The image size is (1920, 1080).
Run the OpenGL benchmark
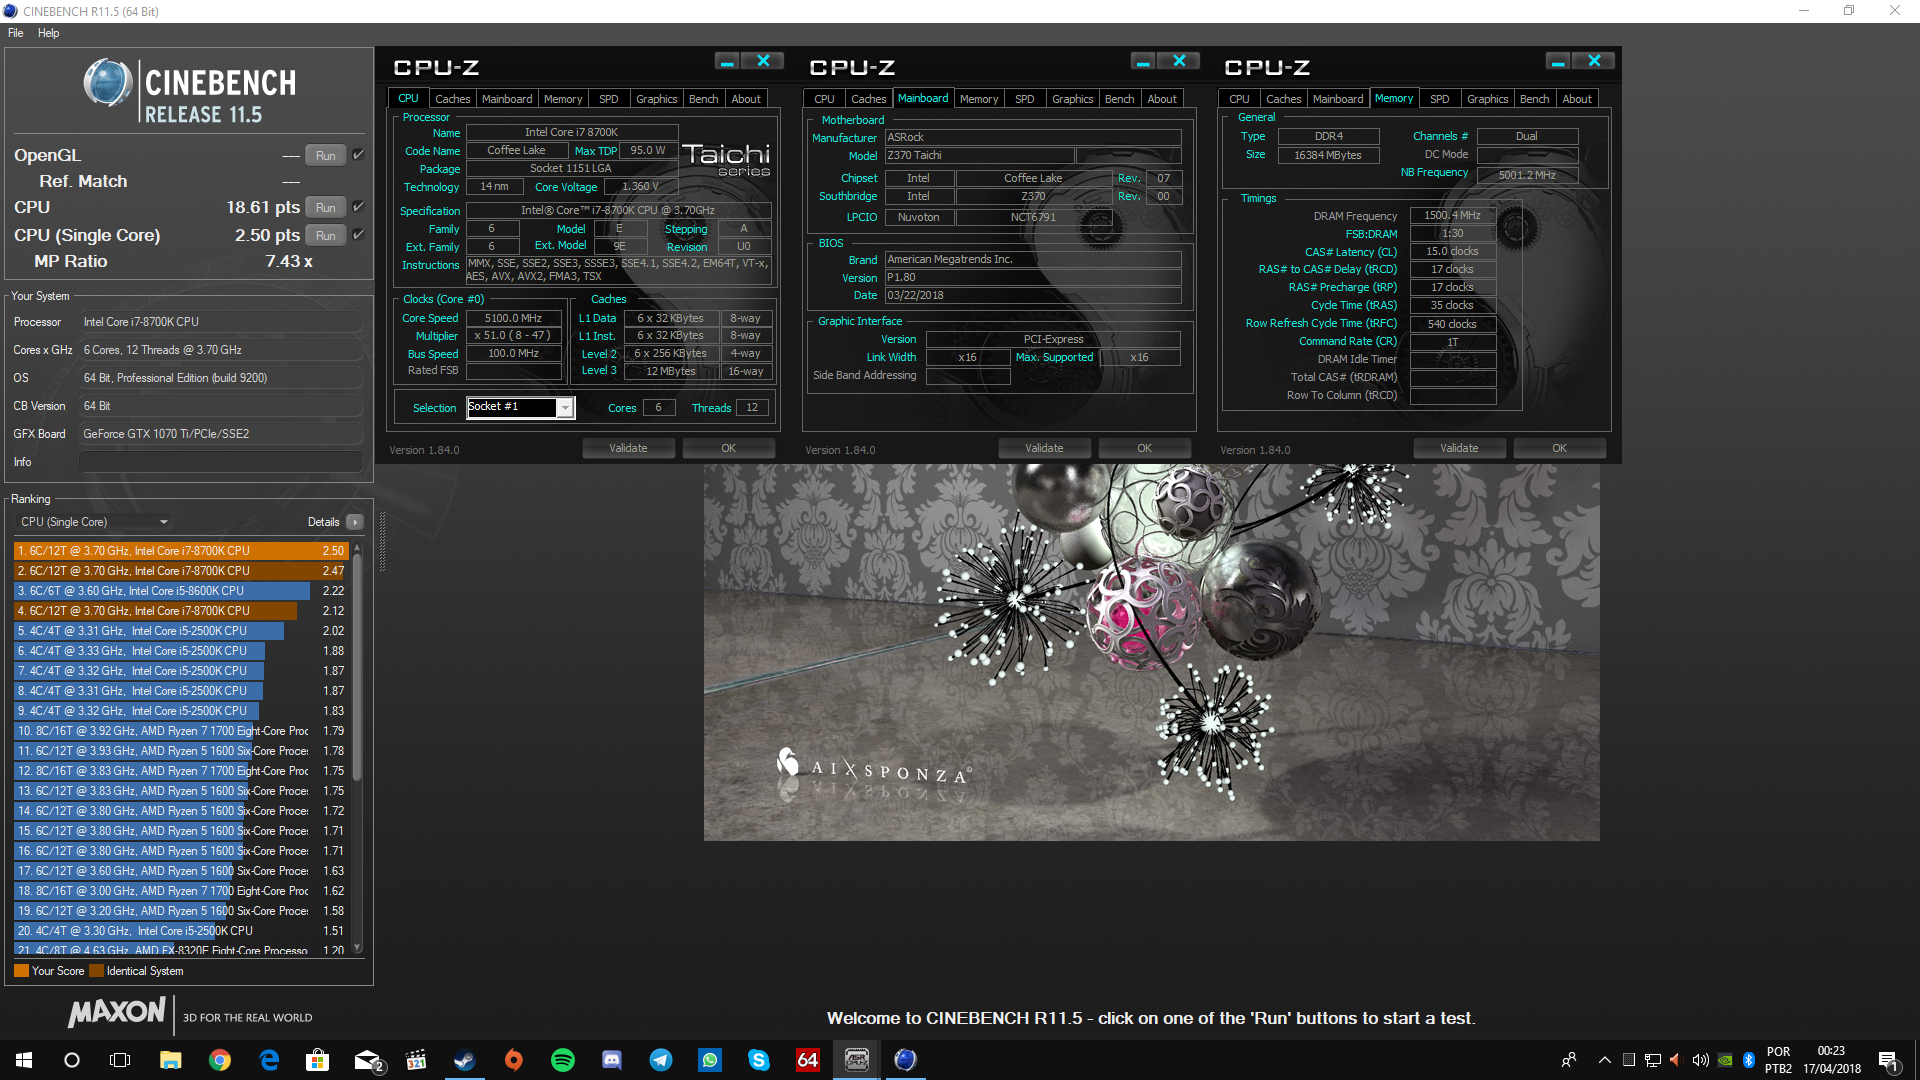coord(326,155)
